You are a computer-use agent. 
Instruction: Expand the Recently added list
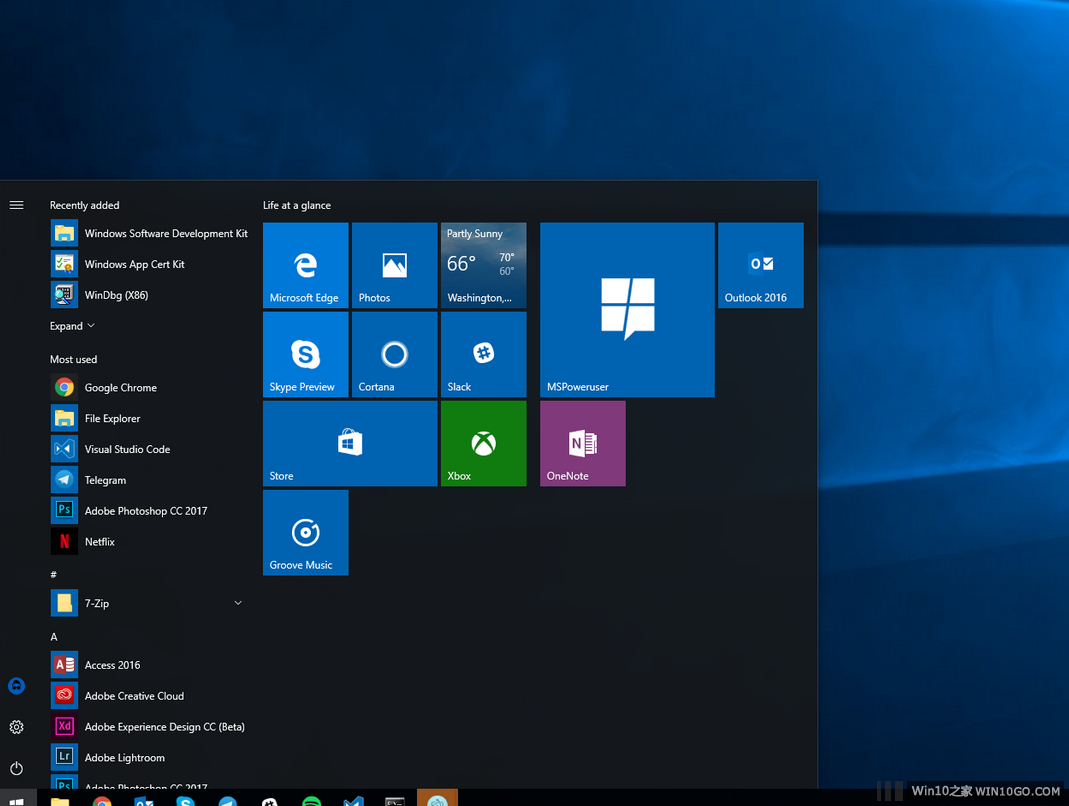click(x=72, y=326)
